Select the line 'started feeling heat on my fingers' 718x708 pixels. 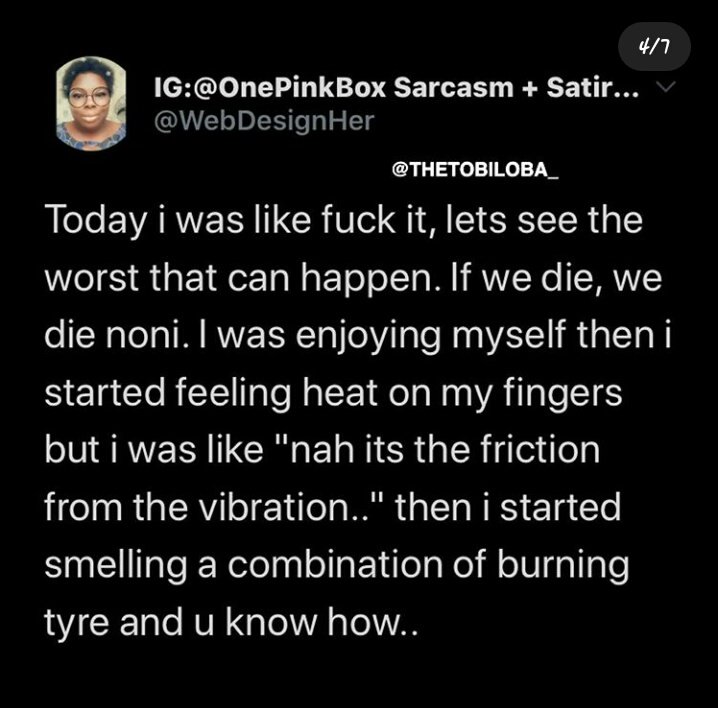click(x=333, y=394)
